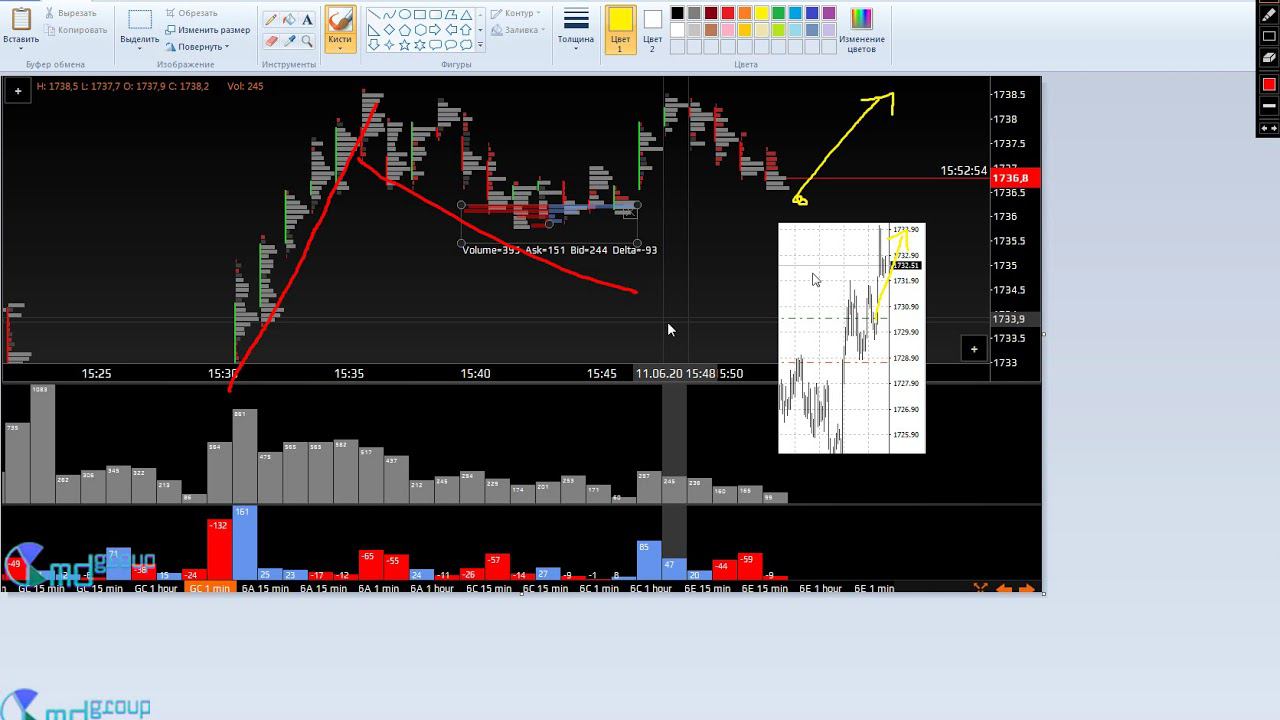Viewport: 1280px width, 720px height.
Task: Click the Кисти brush icon
Action: (340, 19)
